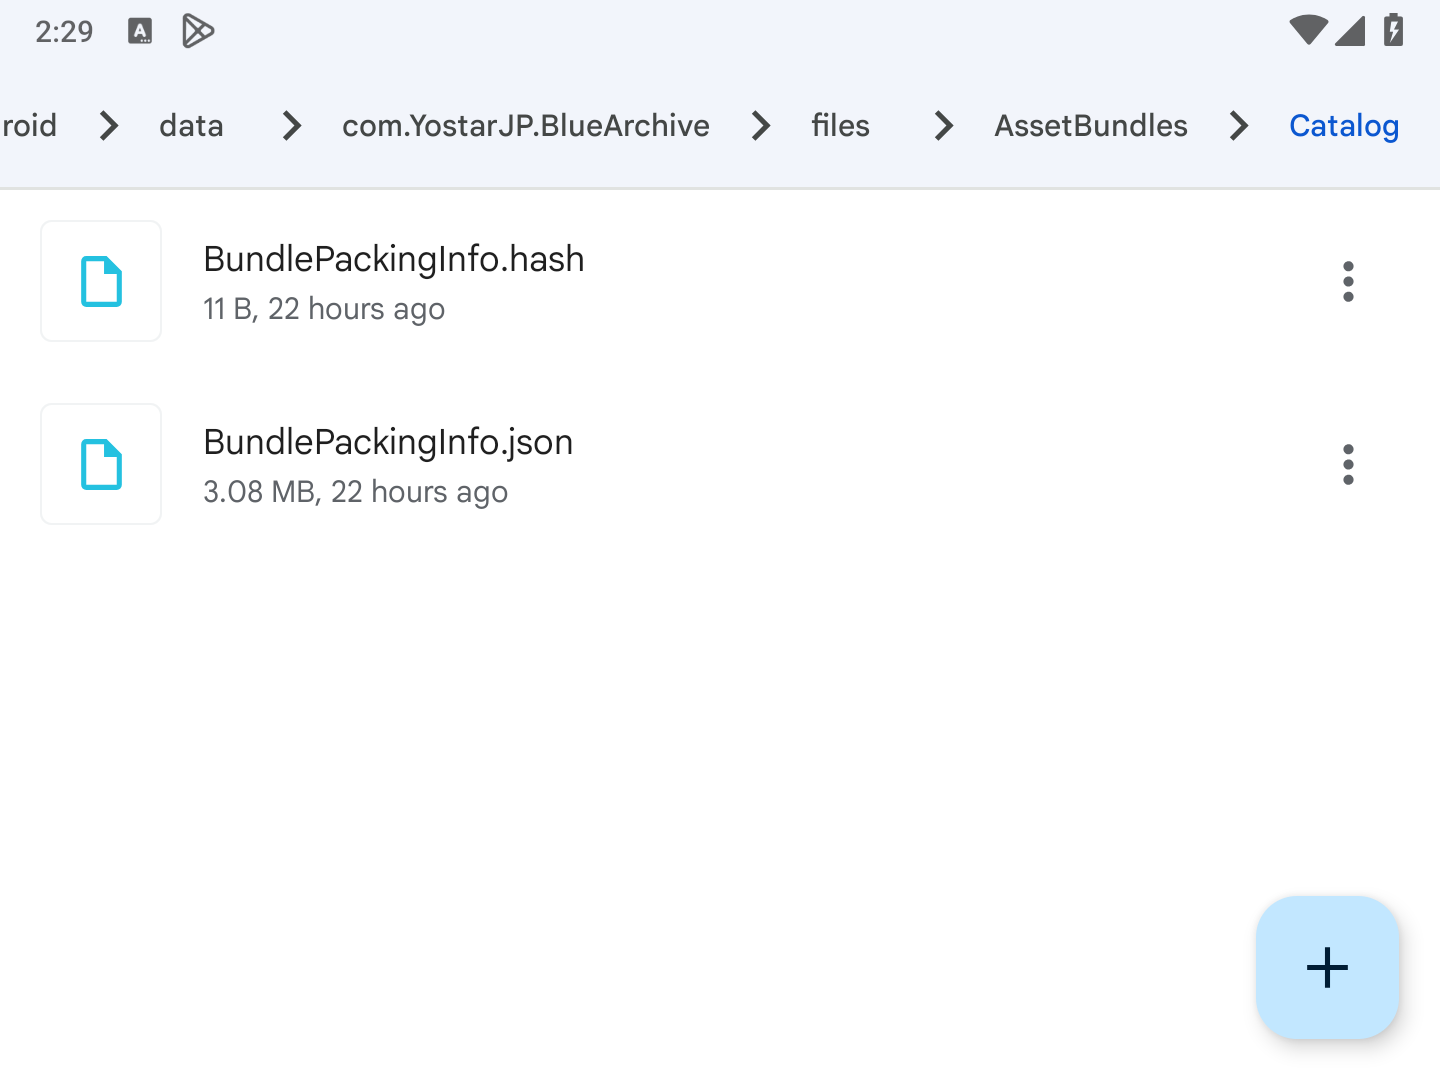The height and width of the screenshot is (1080, 1440).
Task: Navigate to the files breadcrumb folder
Action: coord(840,126)
